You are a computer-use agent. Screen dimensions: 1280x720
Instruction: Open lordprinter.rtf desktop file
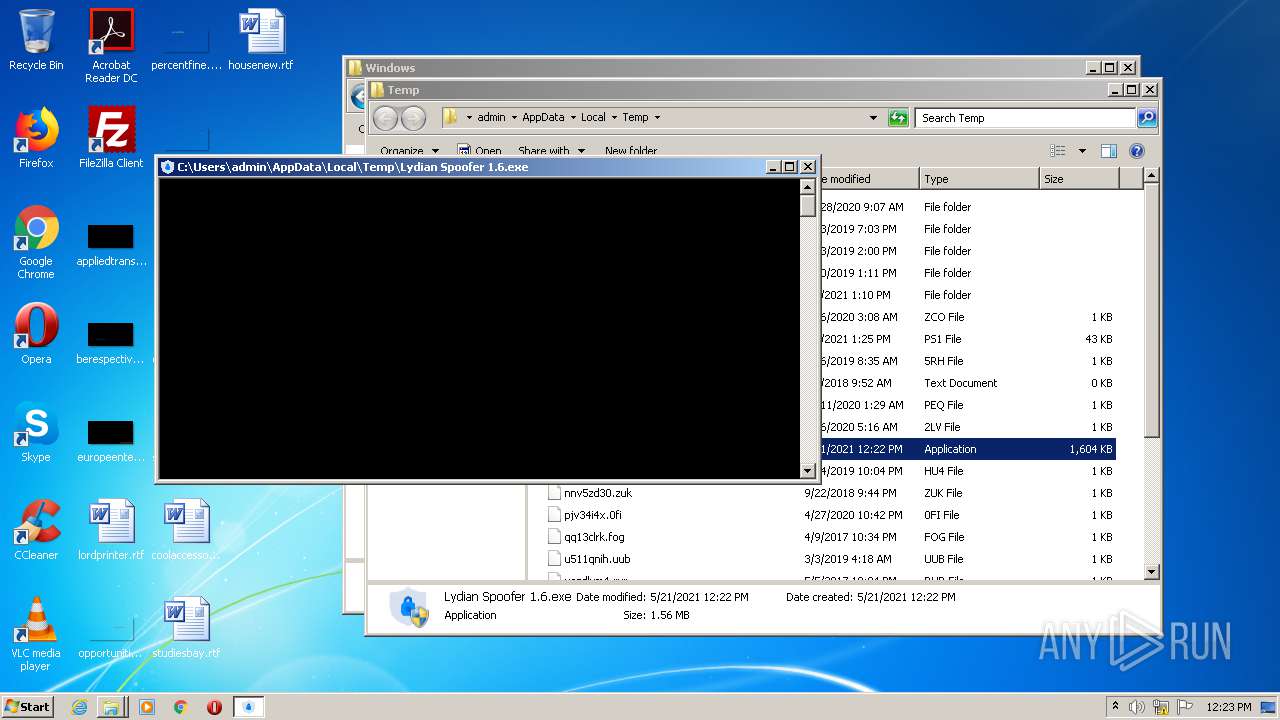(x=111, y=530)
